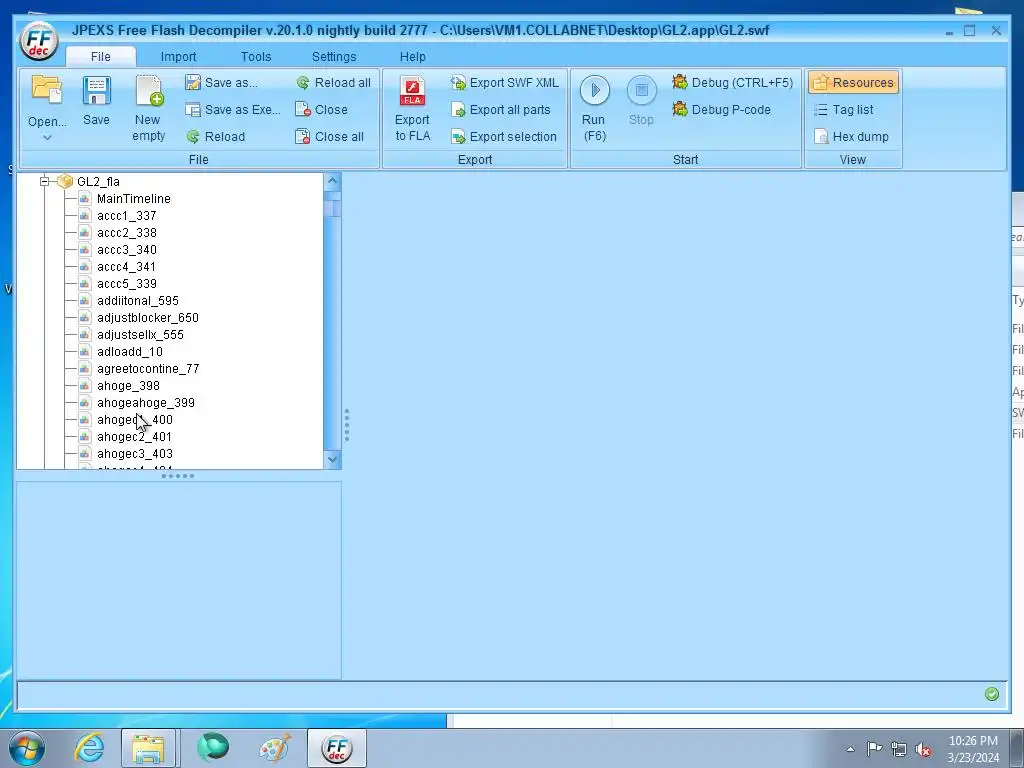Open the Help ribbon tab
1024x768 pixels.
click(x=413, y=57)
